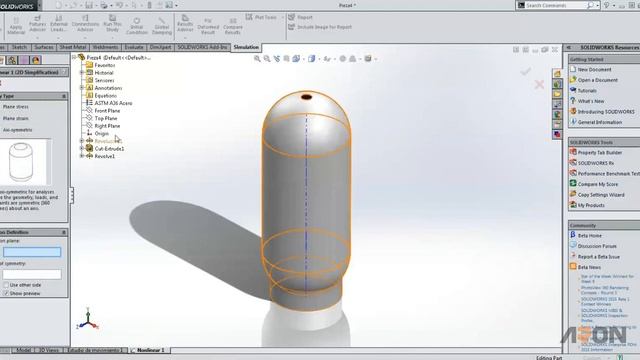The height and width of the screenshot is (360, 640).
Task: Expand the History folder
Action: (x=82, y=73)
